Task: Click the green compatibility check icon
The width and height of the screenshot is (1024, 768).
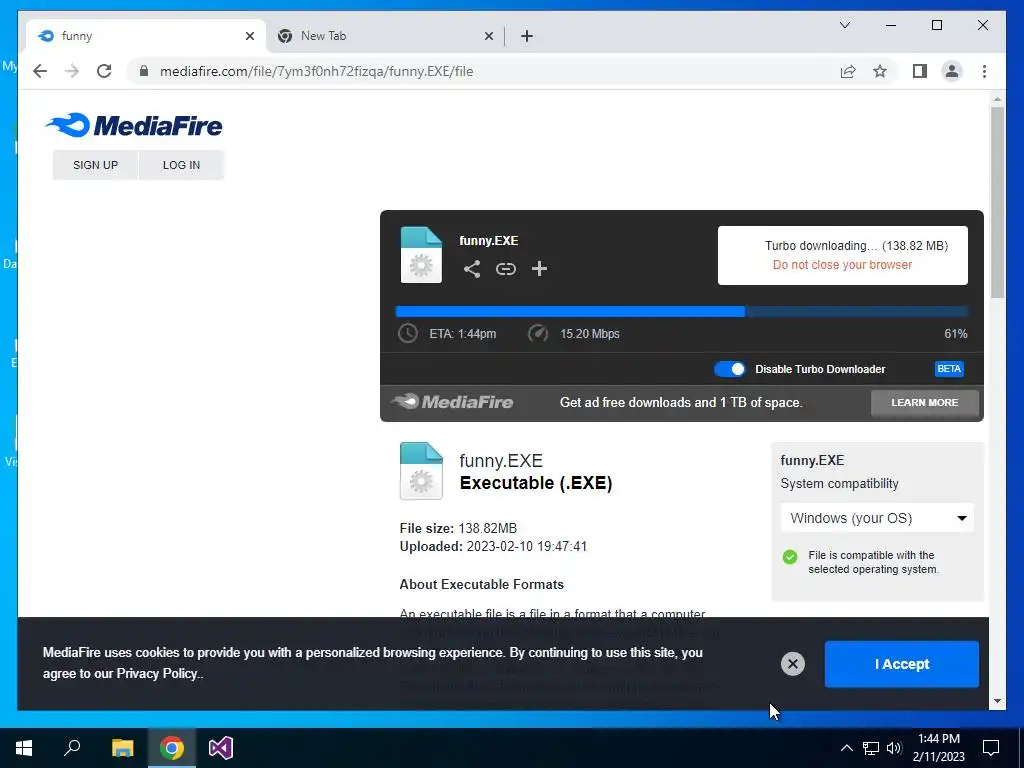Action: click(x=790, y=556)
